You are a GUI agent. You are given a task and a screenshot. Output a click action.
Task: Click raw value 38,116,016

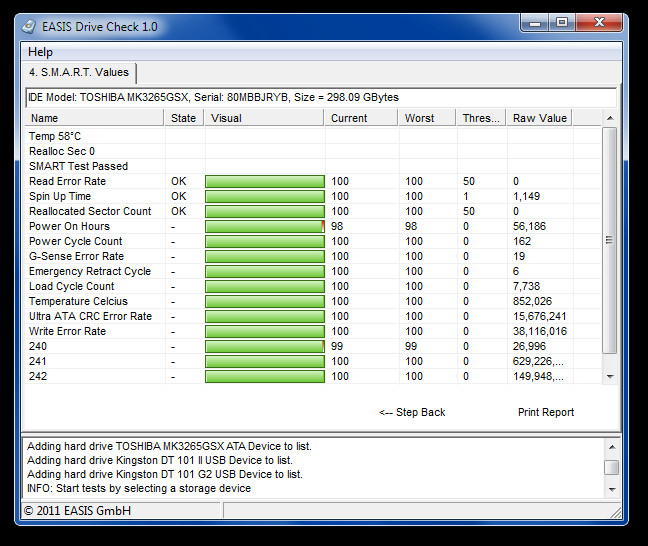tap(540, 331)
